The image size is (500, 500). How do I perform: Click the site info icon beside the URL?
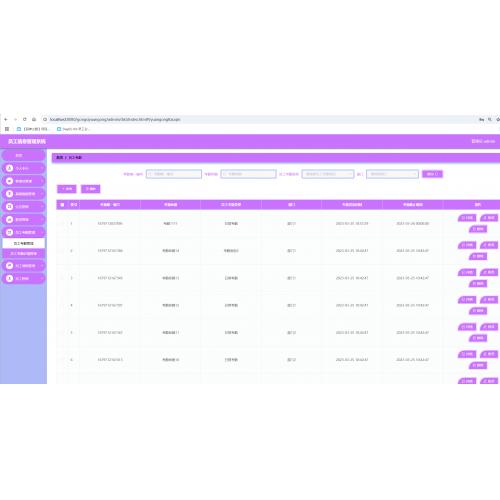point(45,119)
